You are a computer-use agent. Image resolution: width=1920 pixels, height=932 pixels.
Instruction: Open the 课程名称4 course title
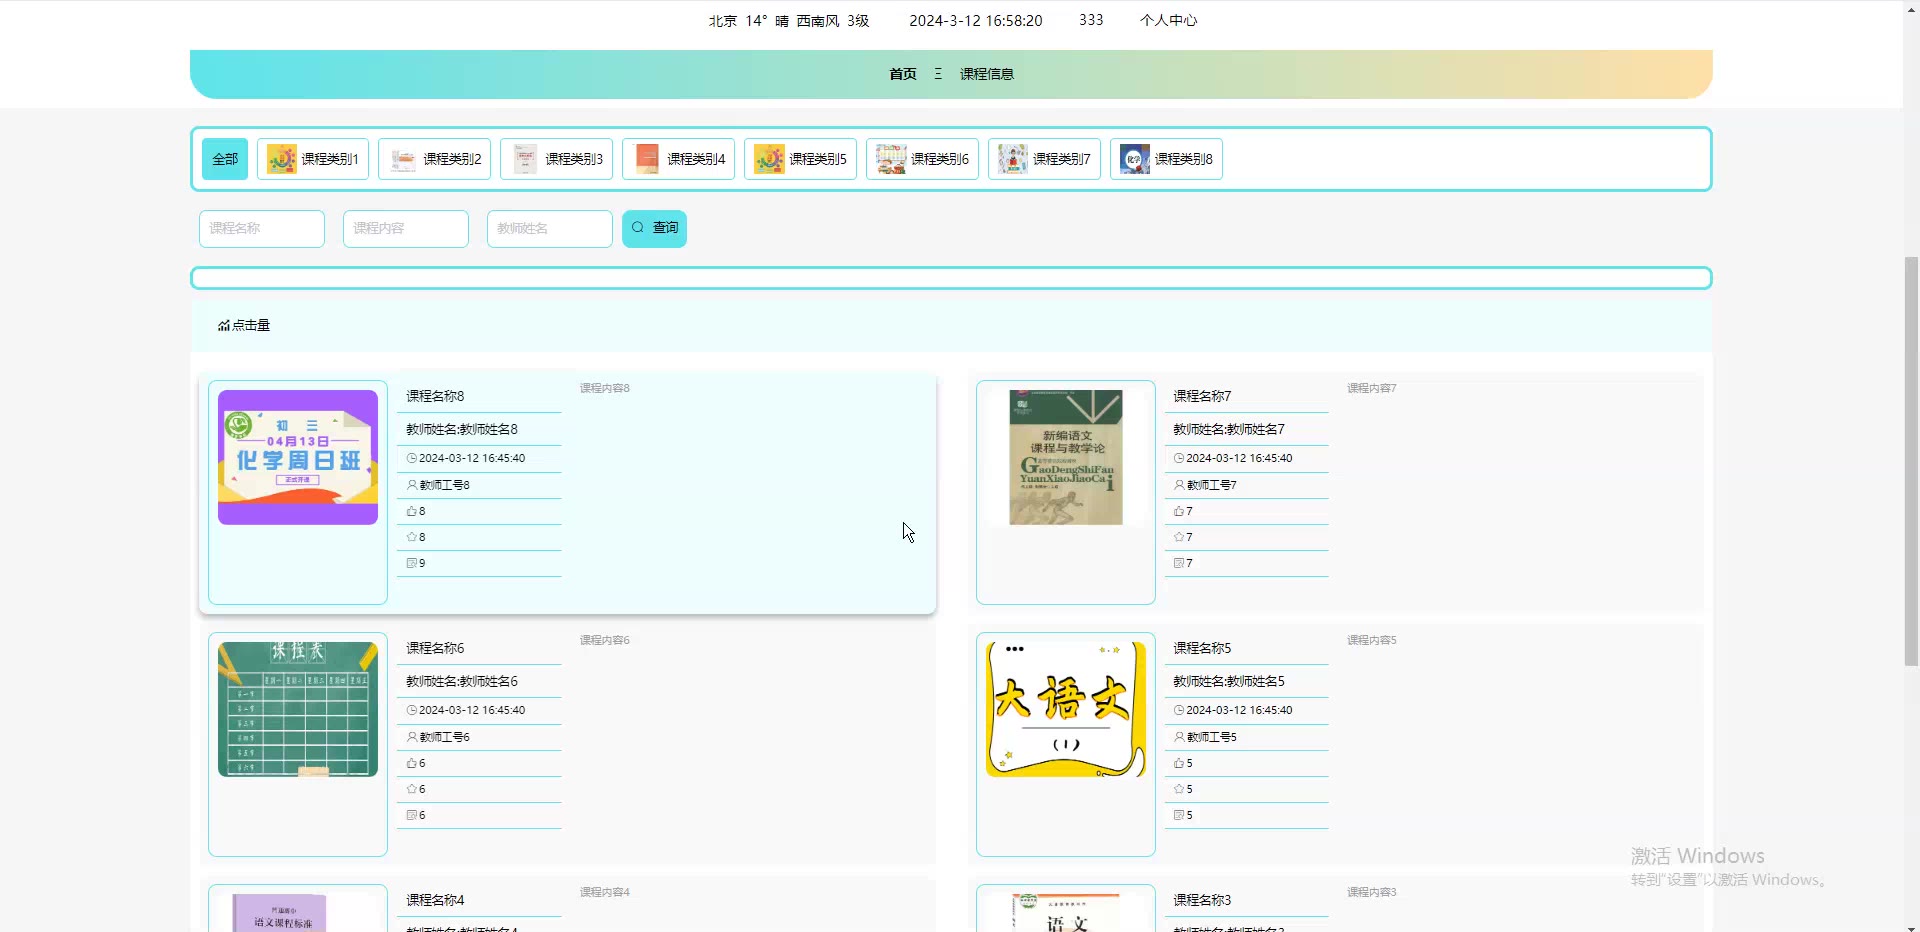pyautogui.click(x=435, y=900)
